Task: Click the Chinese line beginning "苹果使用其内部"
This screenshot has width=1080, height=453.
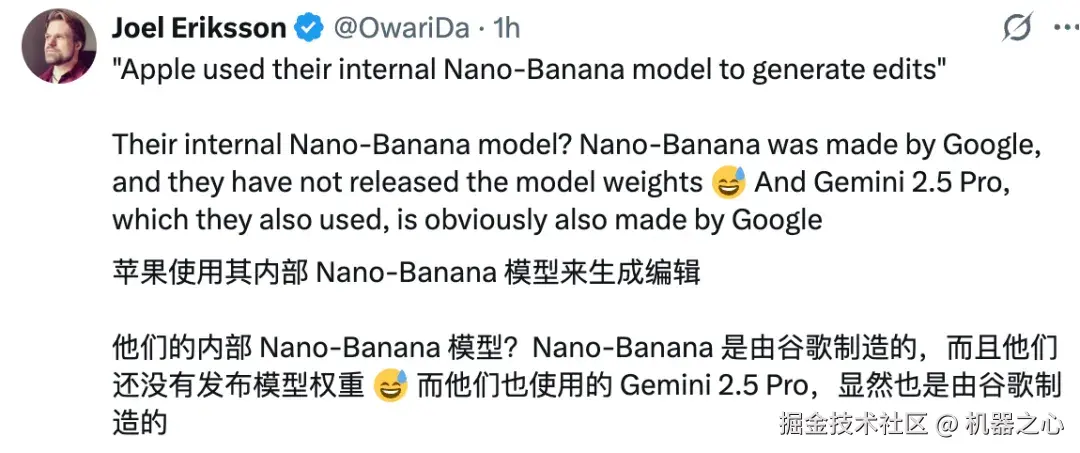Action: click(x=406, y=272)
